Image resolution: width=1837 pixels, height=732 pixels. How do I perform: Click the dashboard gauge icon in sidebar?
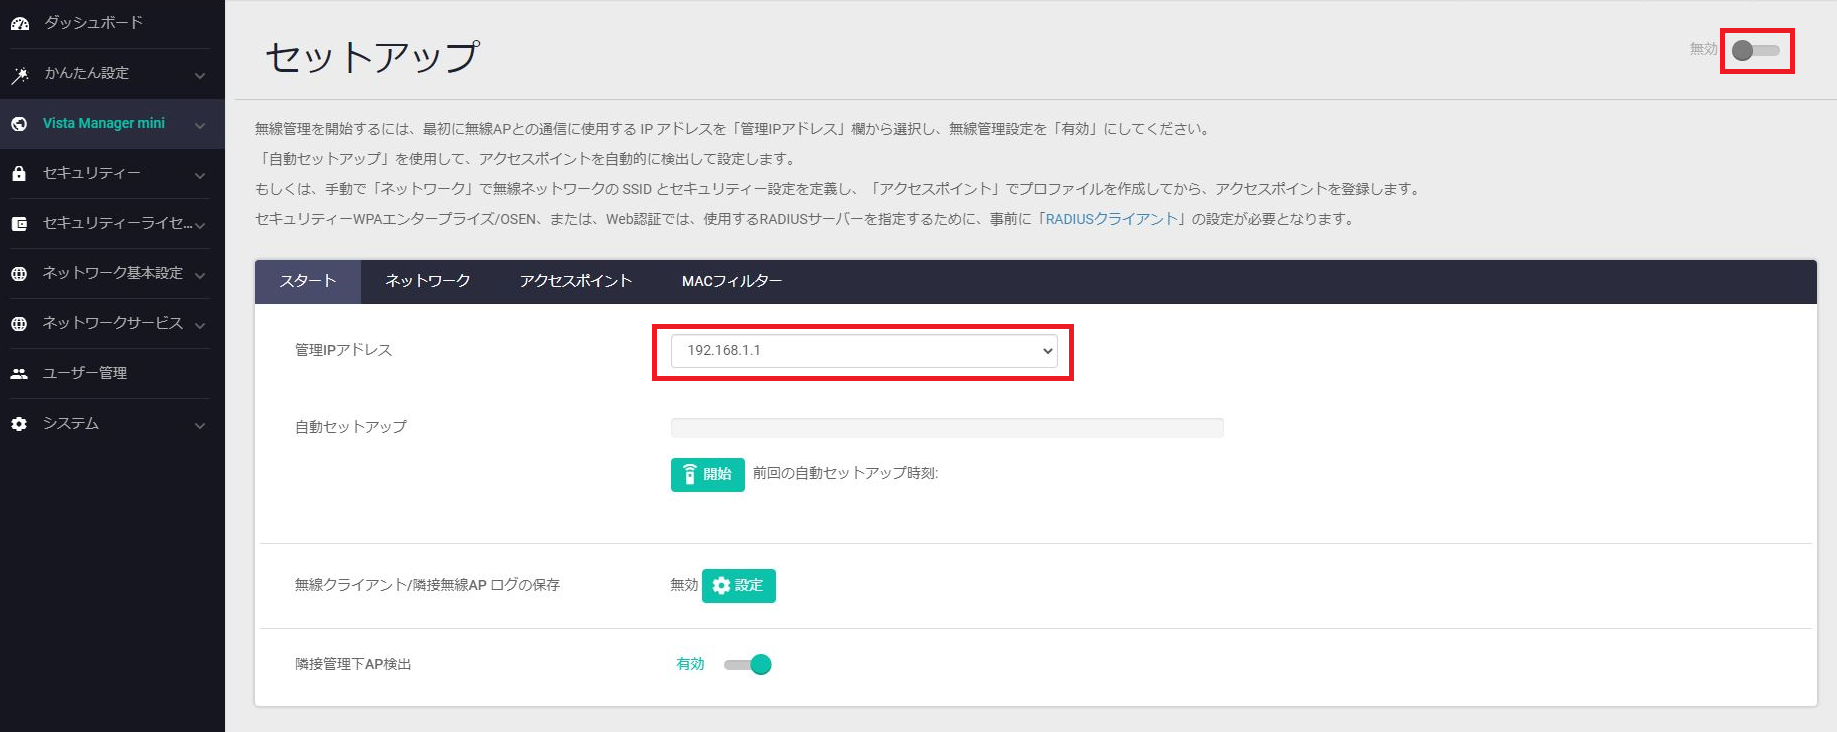click(x=19, y=23)
